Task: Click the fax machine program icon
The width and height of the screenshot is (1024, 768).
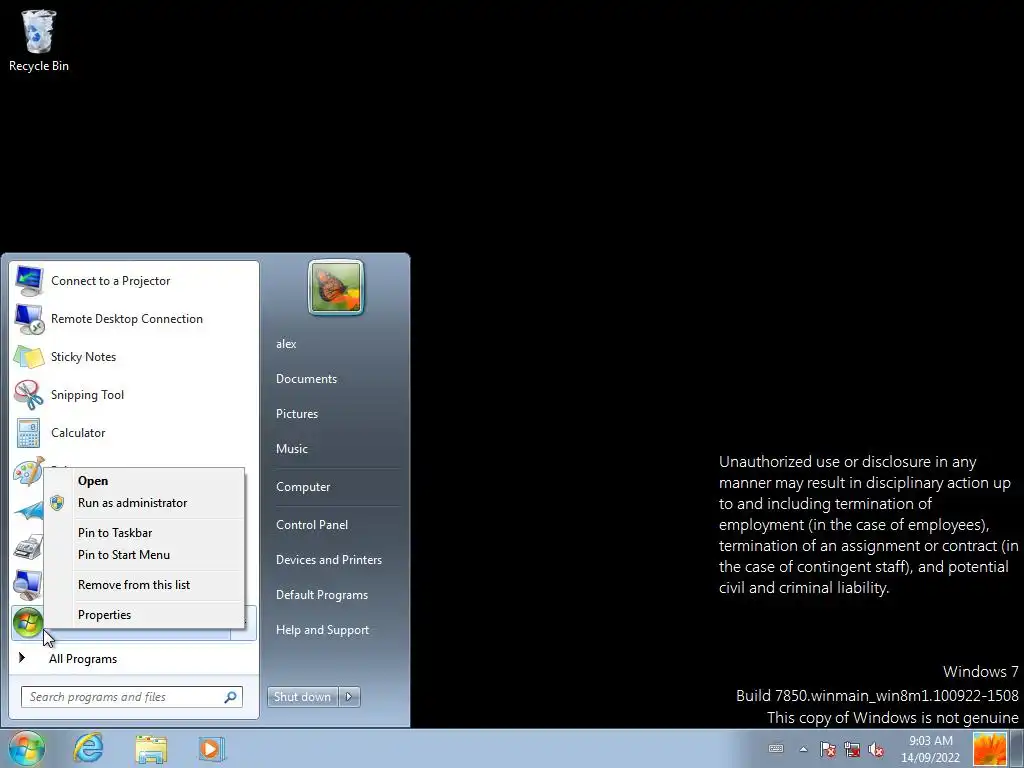Action: (x=28, y=547)
